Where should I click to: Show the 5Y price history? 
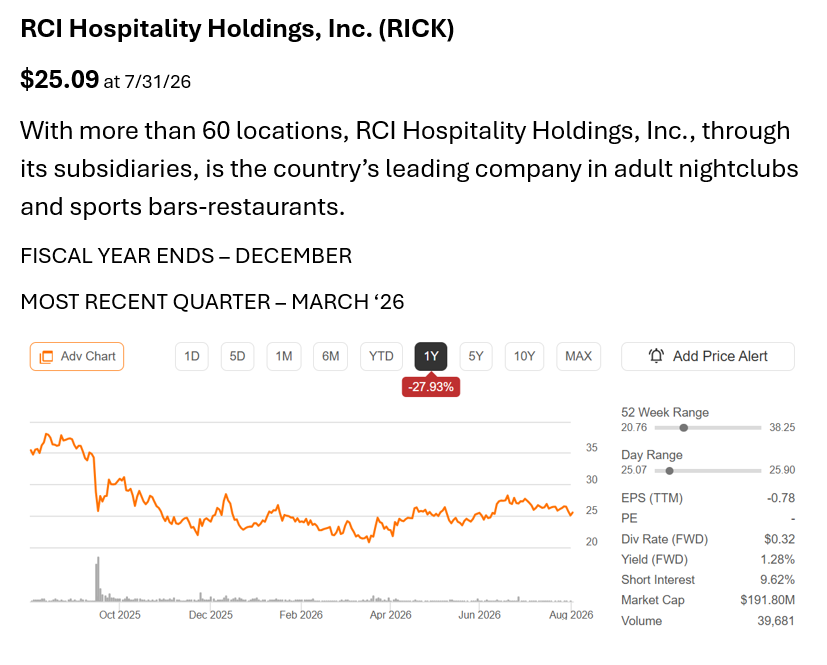tap(476, 356)
